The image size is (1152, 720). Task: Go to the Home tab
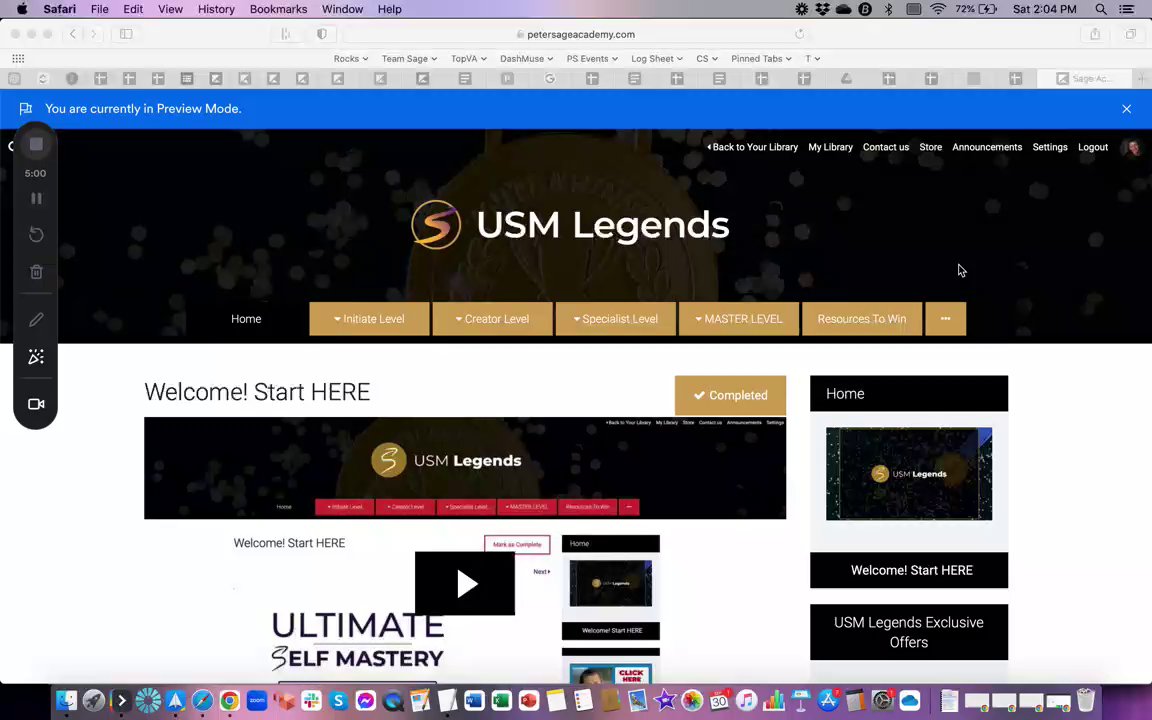pyautogui.click(x=246, y=319)
